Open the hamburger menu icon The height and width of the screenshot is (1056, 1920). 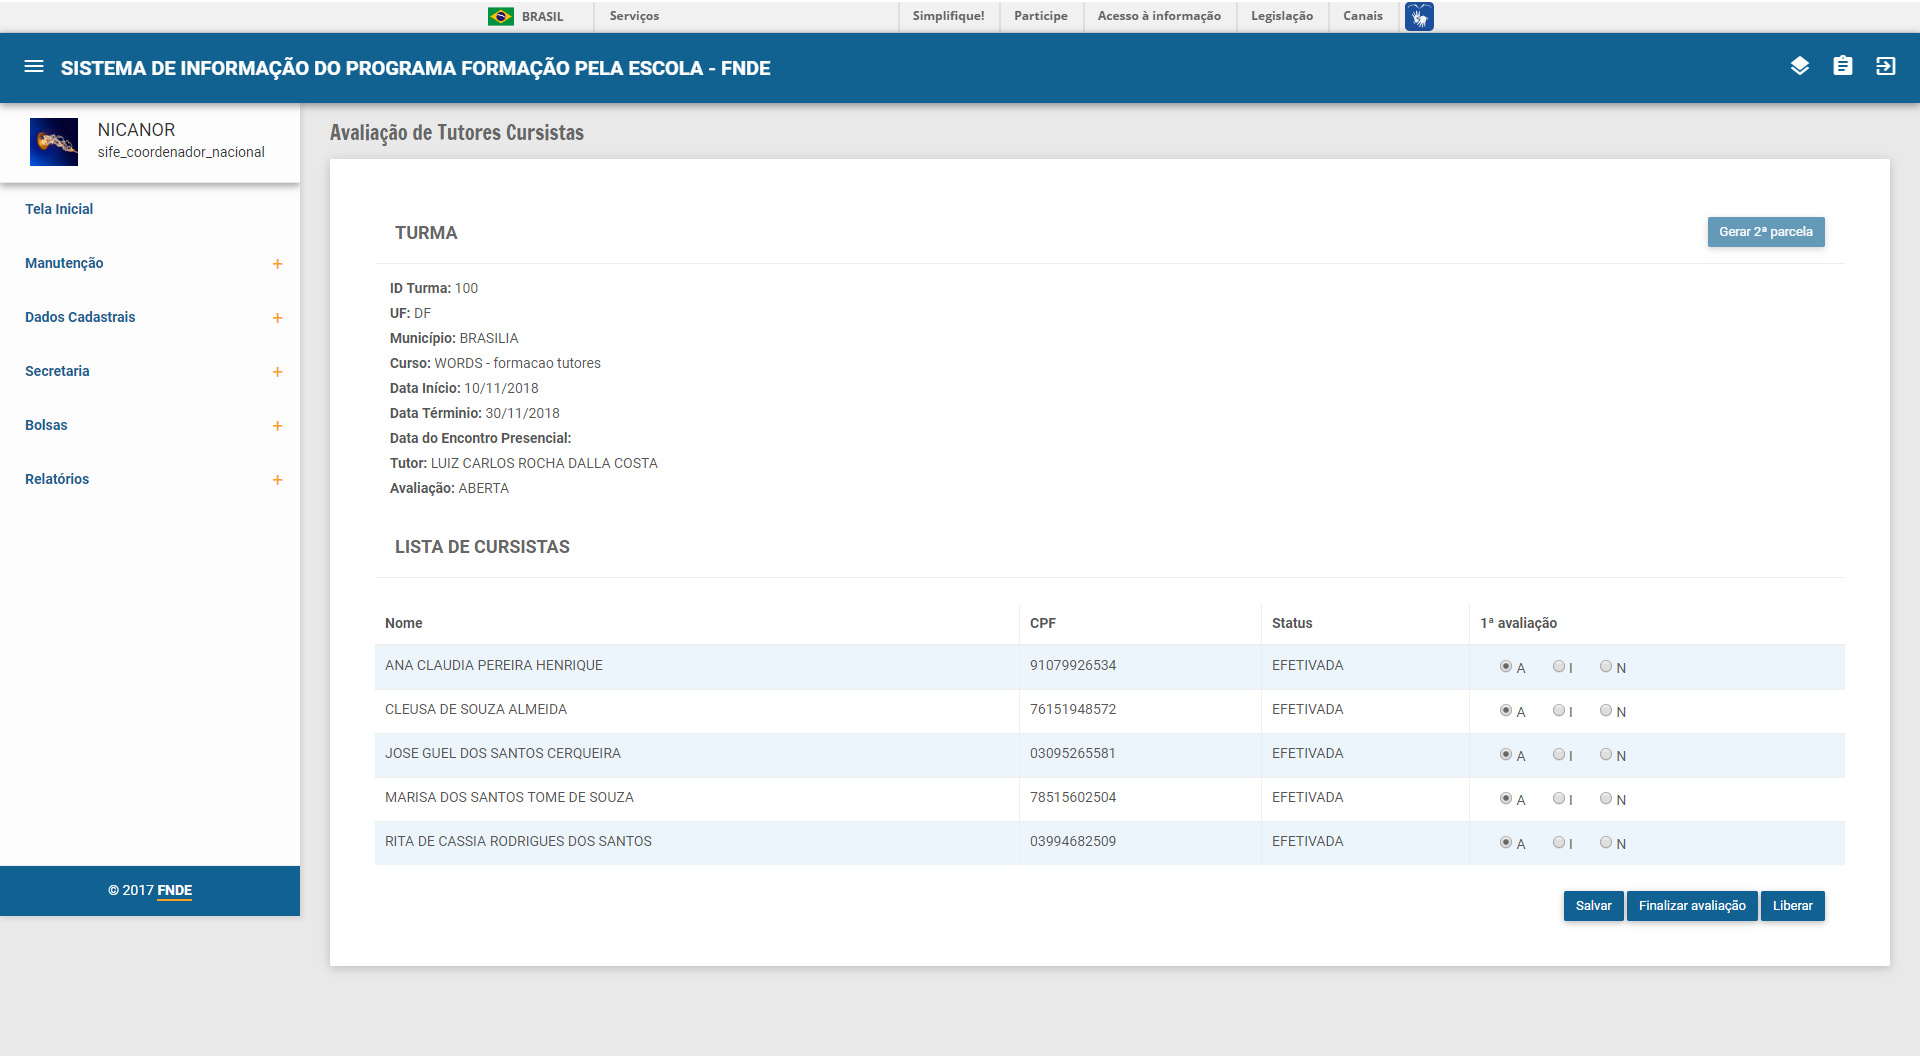34,67
